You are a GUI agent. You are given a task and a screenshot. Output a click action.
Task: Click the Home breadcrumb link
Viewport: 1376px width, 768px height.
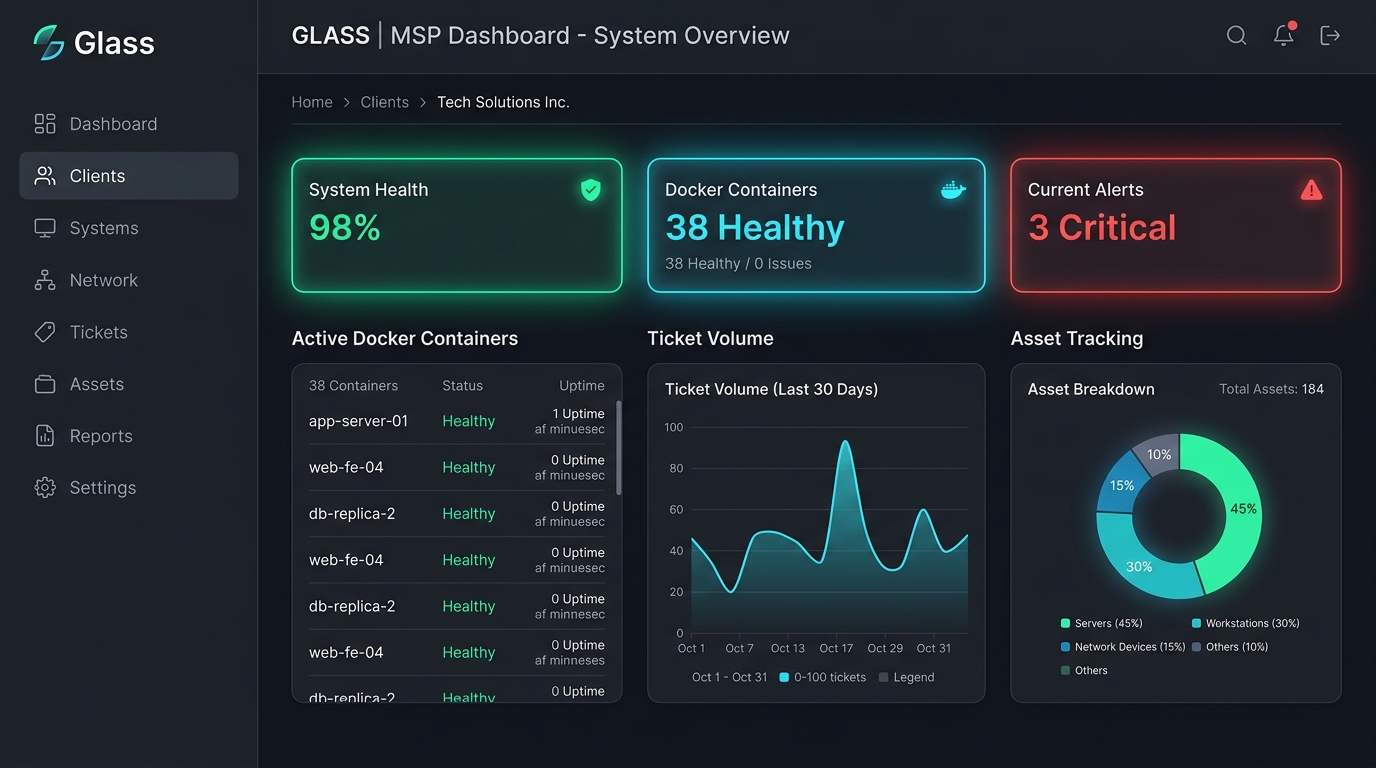(x=312, y=102)
